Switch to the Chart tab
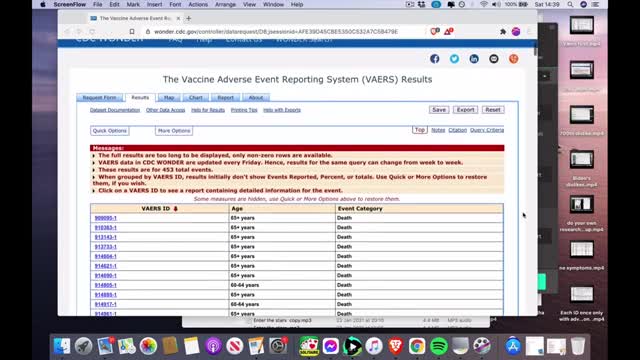 196,98
